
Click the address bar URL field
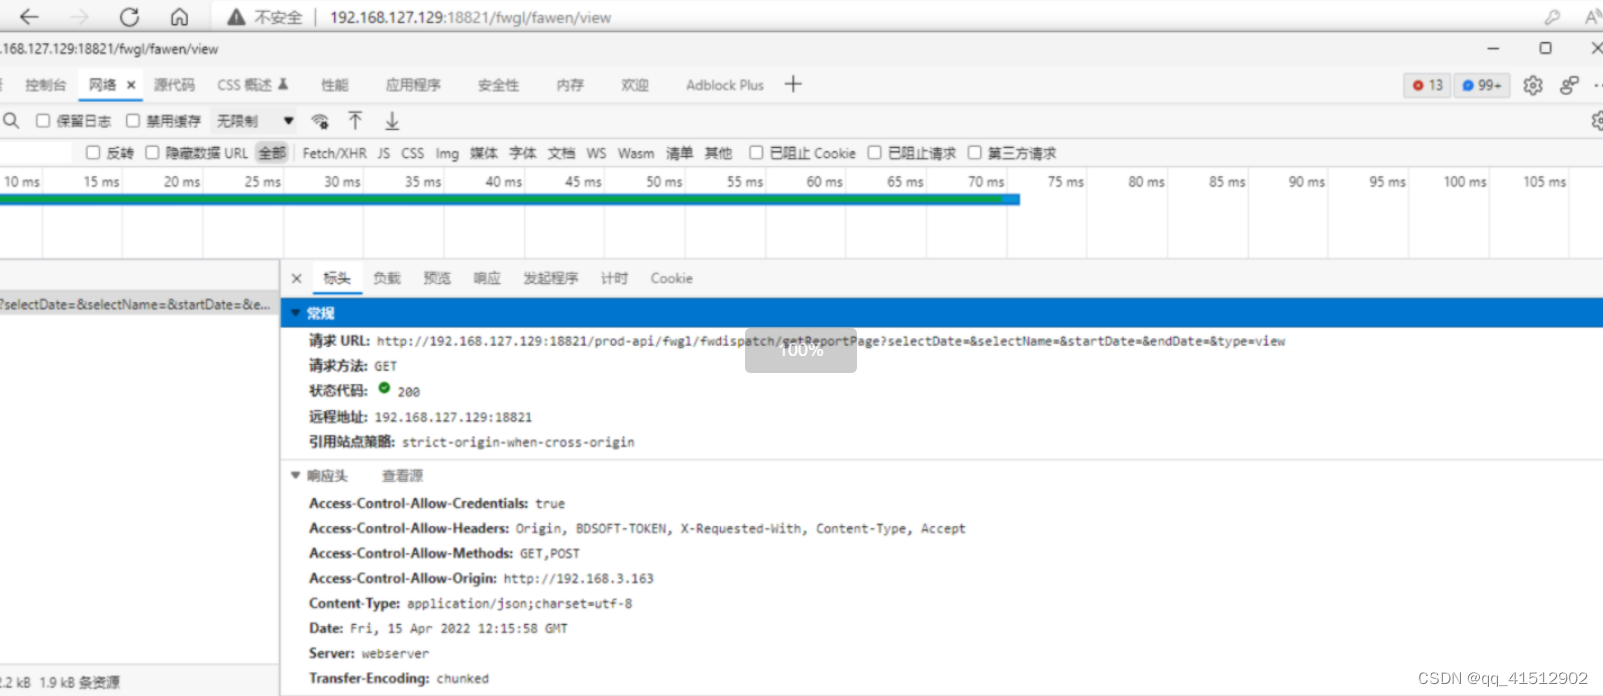pos(470,17)
